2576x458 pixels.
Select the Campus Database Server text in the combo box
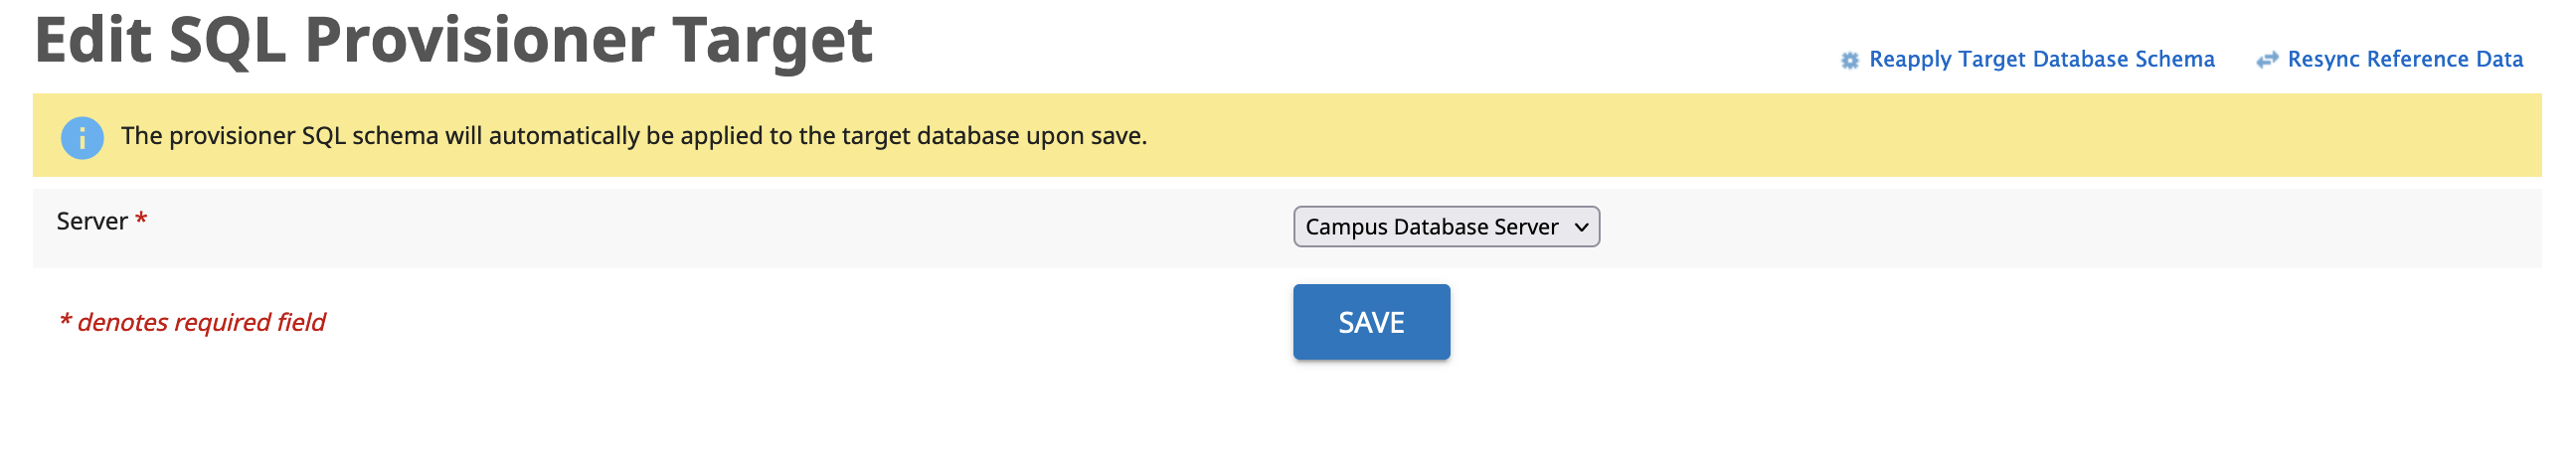[x=1431, y=227]
